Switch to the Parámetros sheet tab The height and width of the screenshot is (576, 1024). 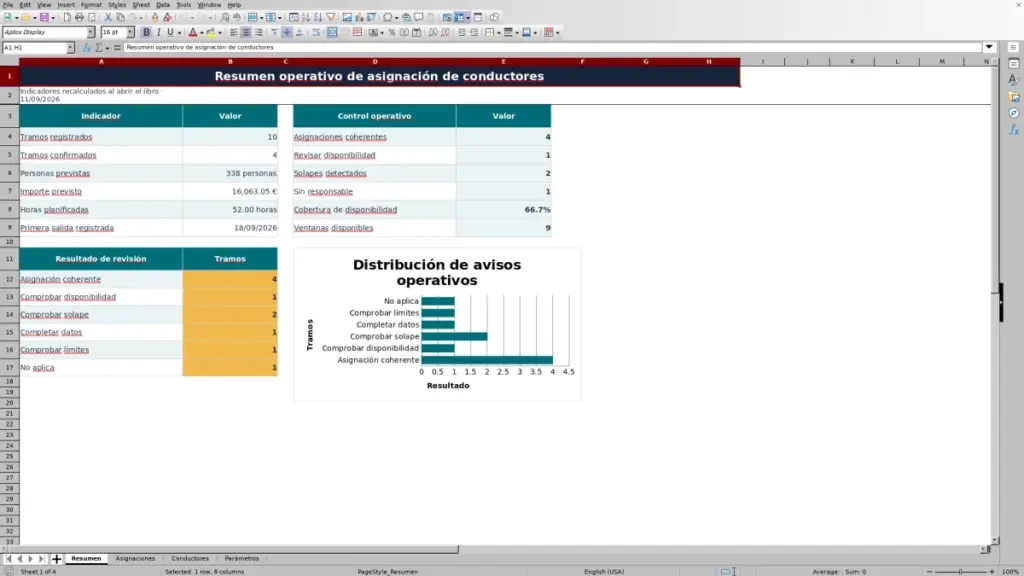(x=242, y=559)
